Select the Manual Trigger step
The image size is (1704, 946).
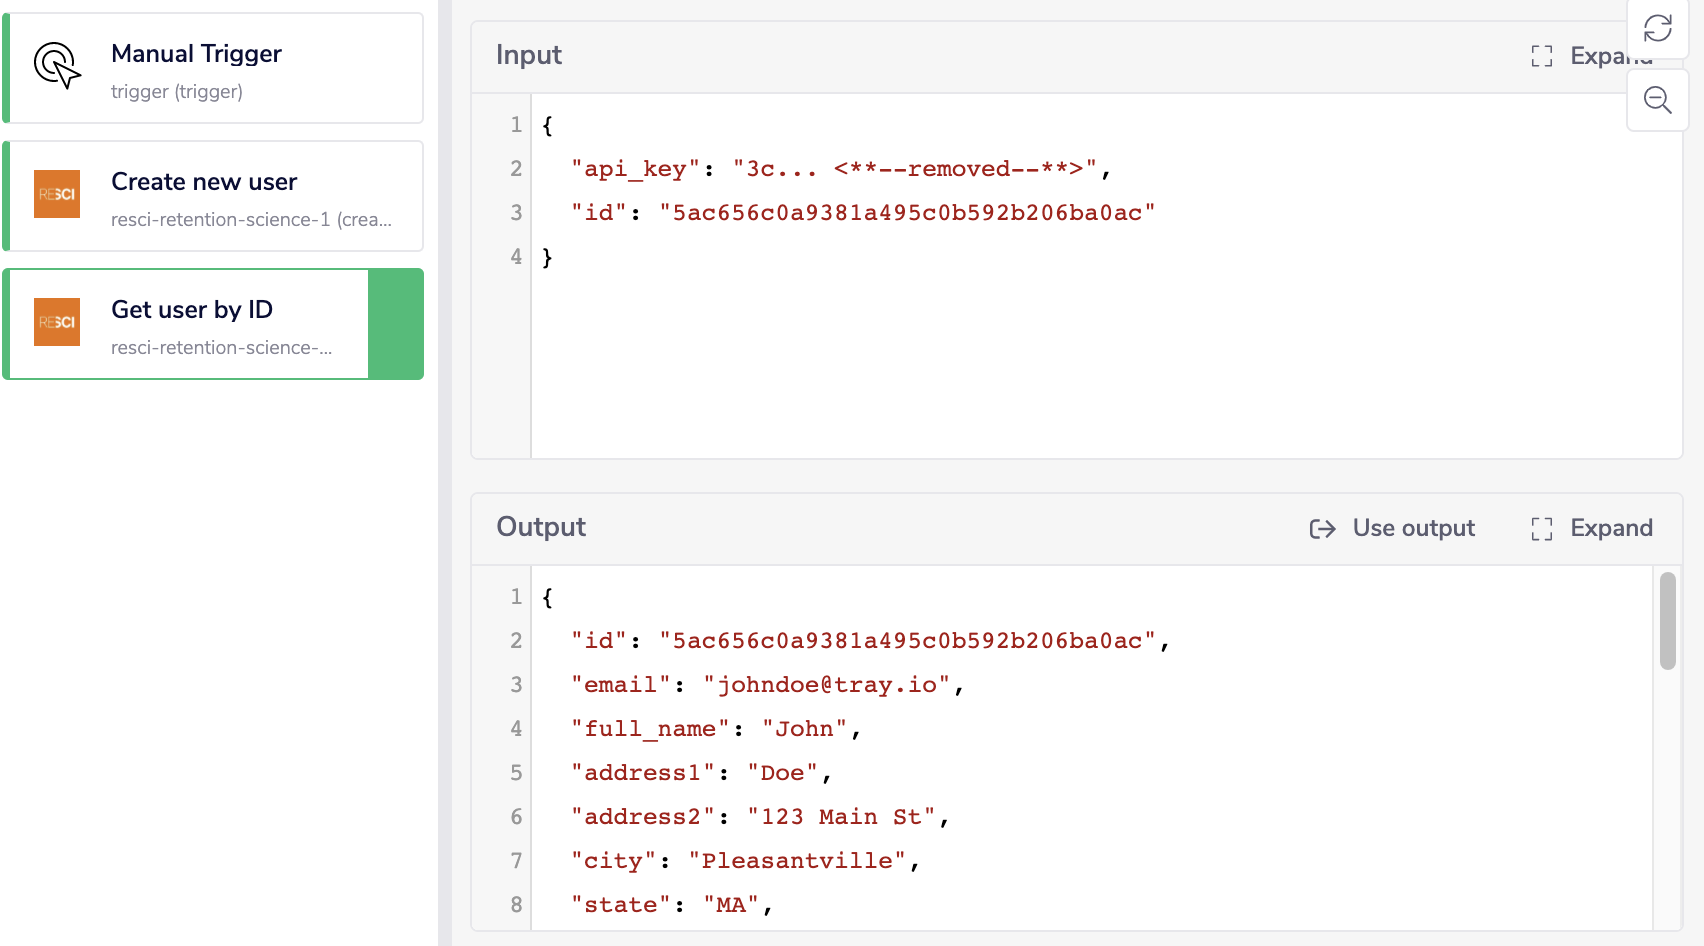pyautogui.click(x=215, y=68)
